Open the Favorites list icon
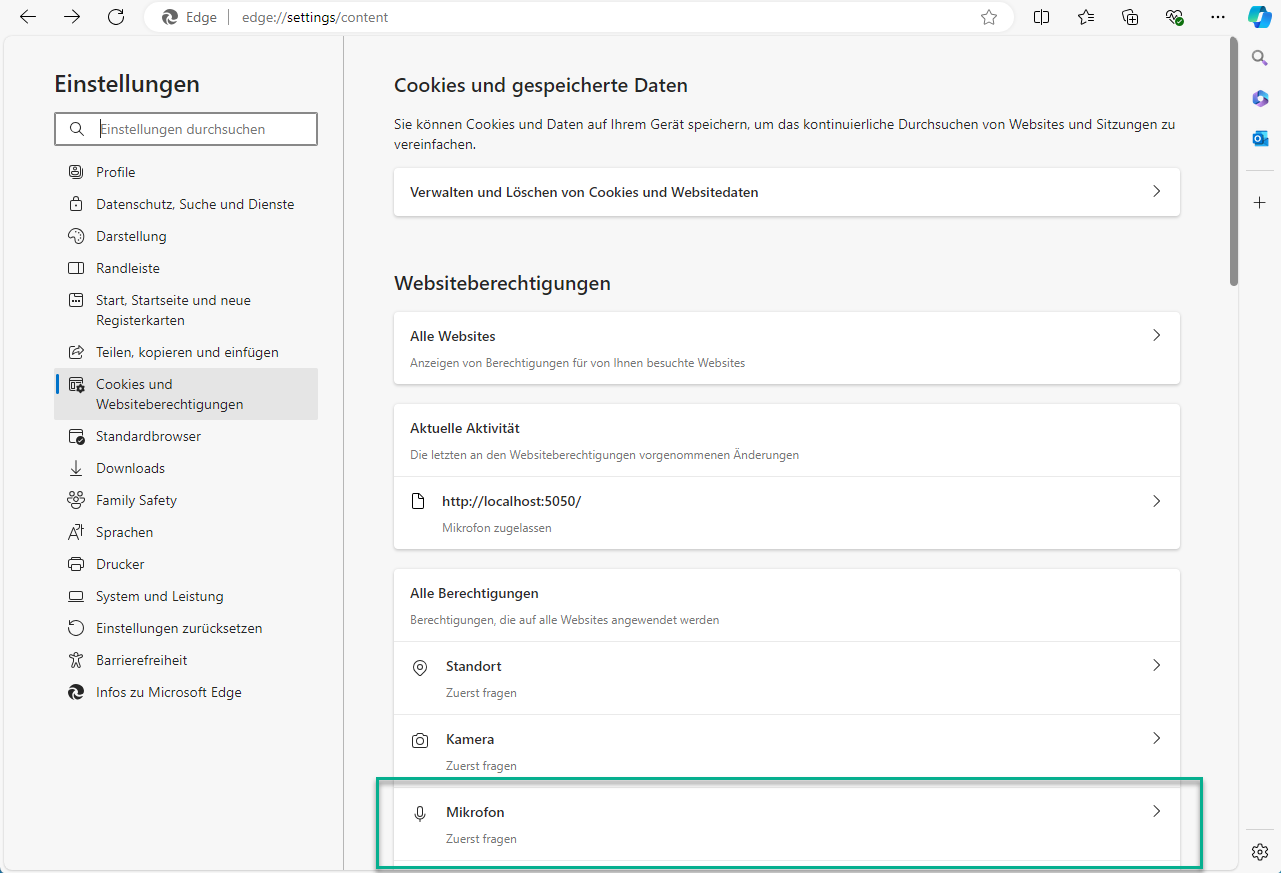The image size is (1281, 873). (x=1086, y=17)
